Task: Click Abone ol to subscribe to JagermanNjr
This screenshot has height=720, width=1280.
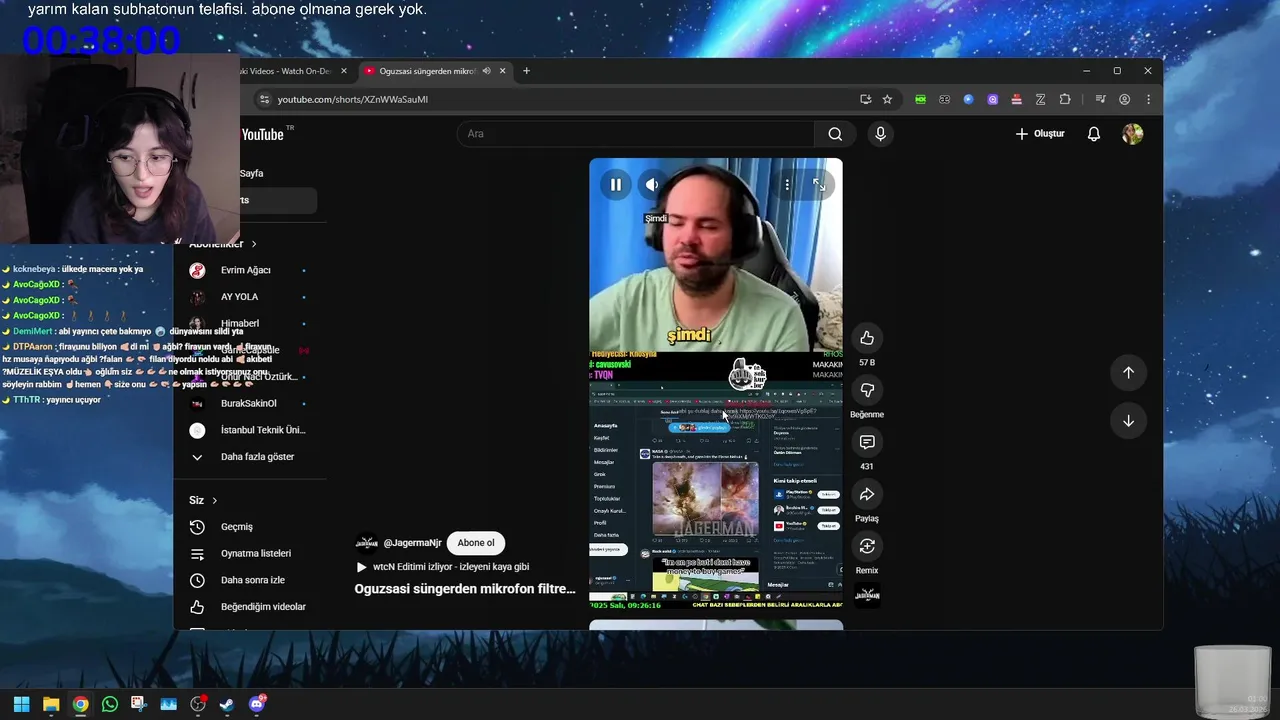Action: click(x=476, y=543)
